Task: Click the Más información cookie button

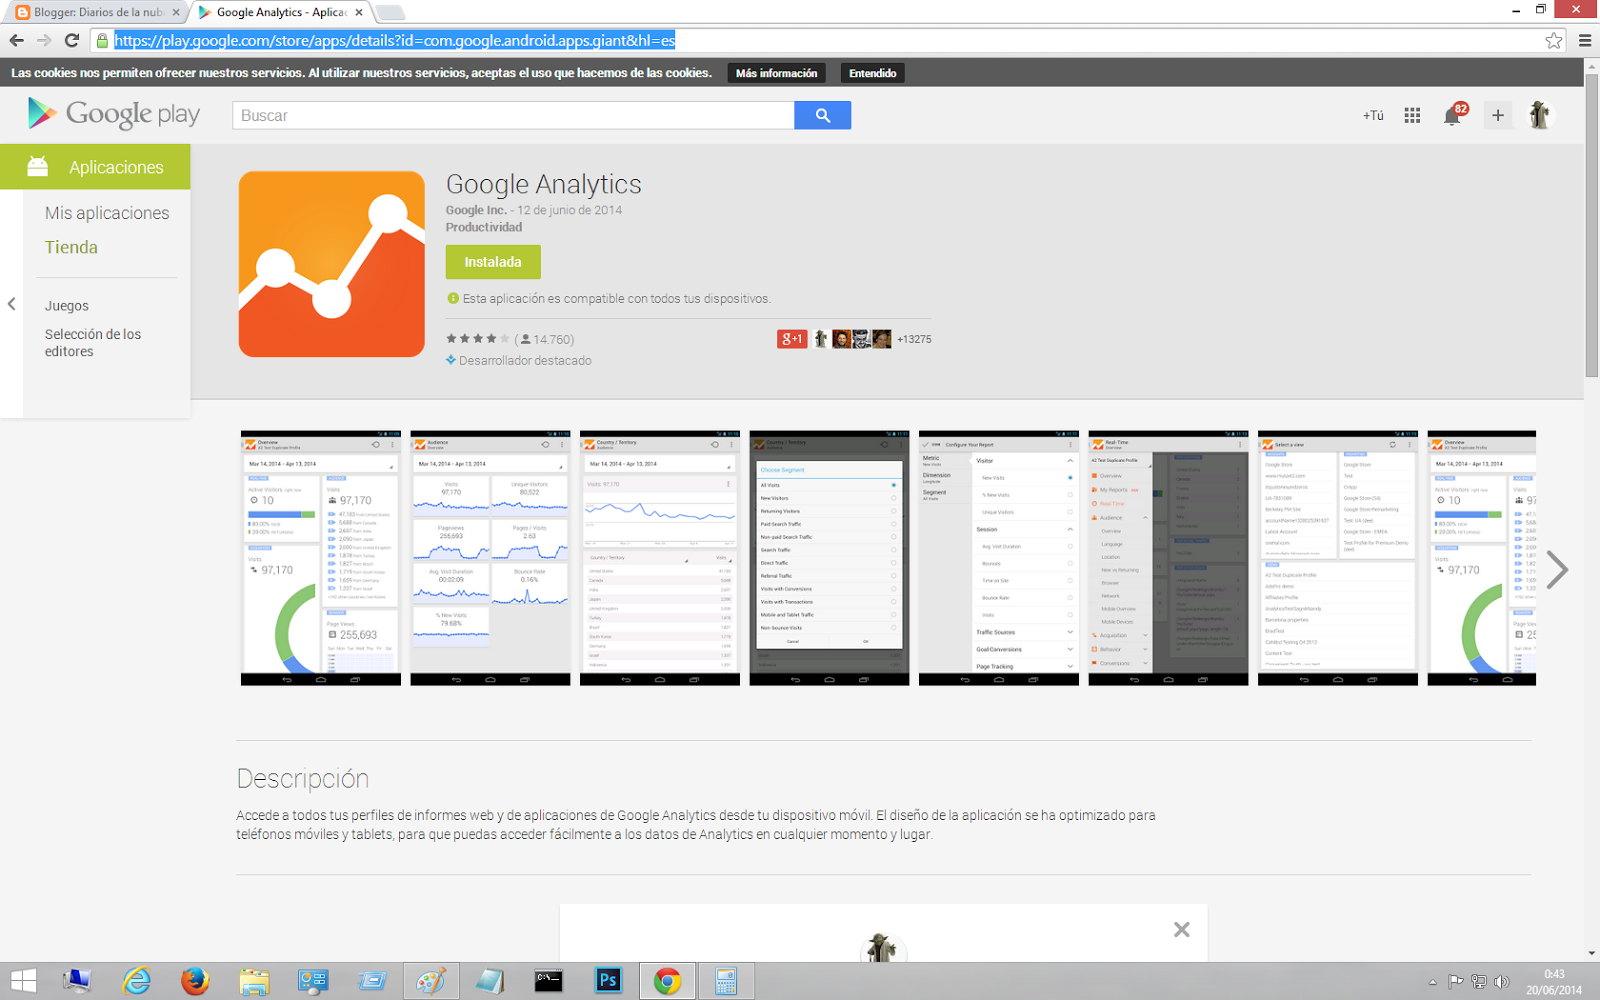Action: pos(776,73)
